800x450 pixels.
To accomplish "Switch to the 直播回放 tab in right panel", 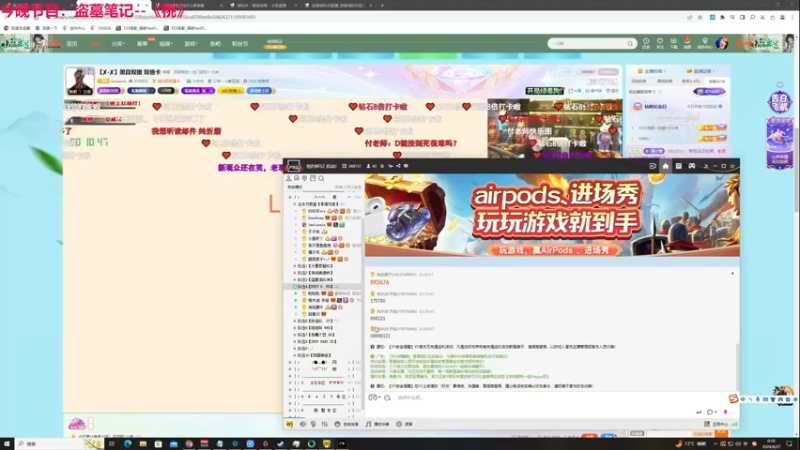I will coord(702,71).
